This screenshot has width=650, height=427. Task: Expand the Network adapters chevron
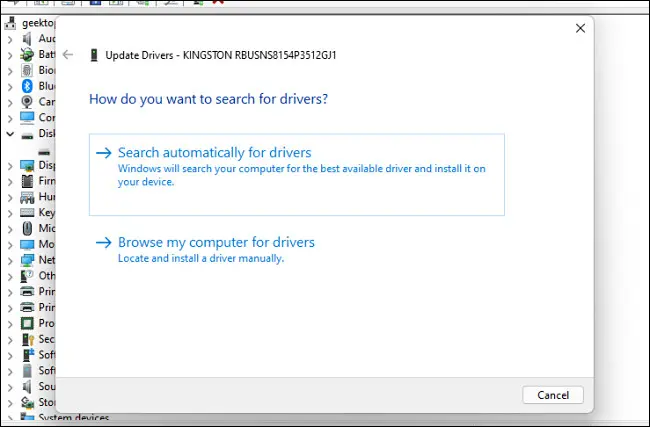coord(10,261)
